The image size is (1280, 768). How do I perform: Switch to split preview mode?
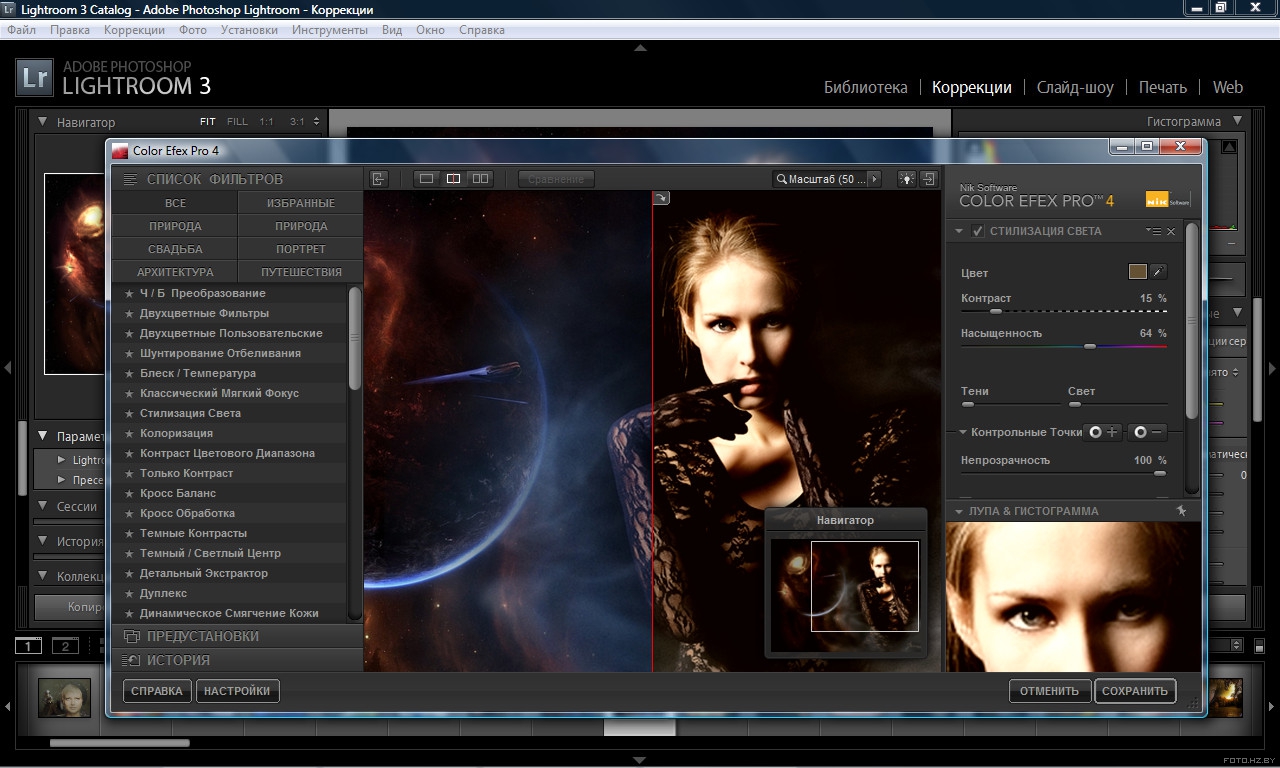tap(453, 179)
